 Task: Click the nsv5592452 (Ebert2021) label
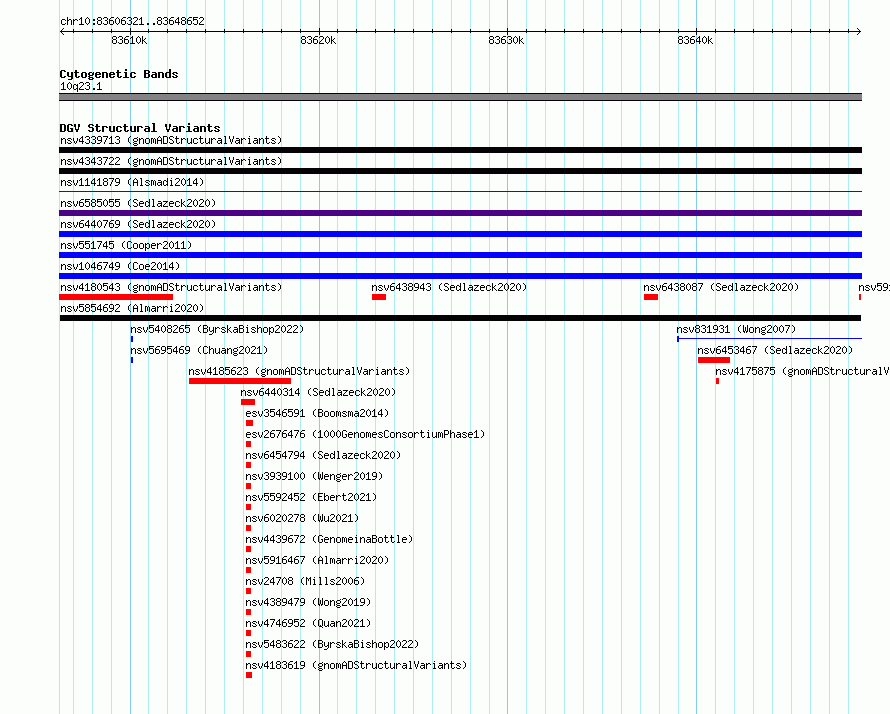311,497
